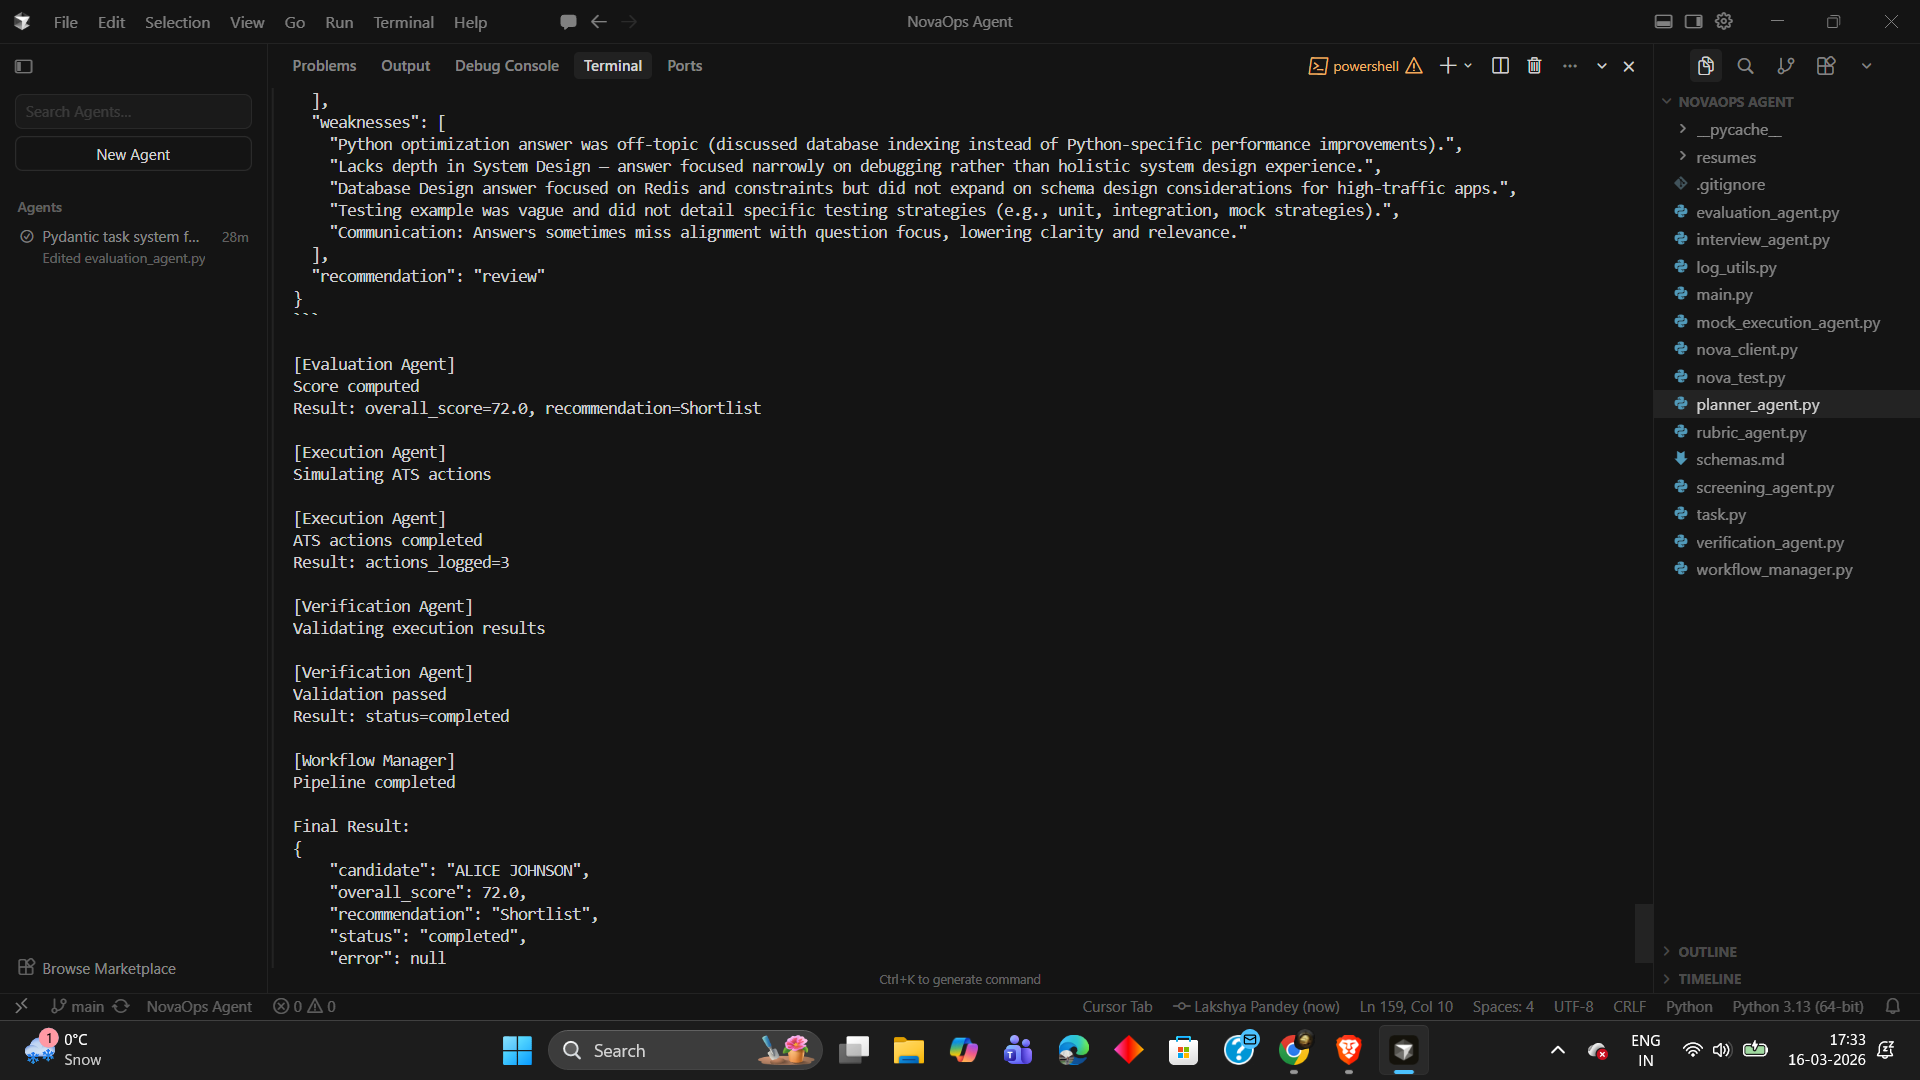Image resolution: width=1920 pixels, height=1080 pixels.
Task: Open the Search view icon
Action: coord(1745,66)
